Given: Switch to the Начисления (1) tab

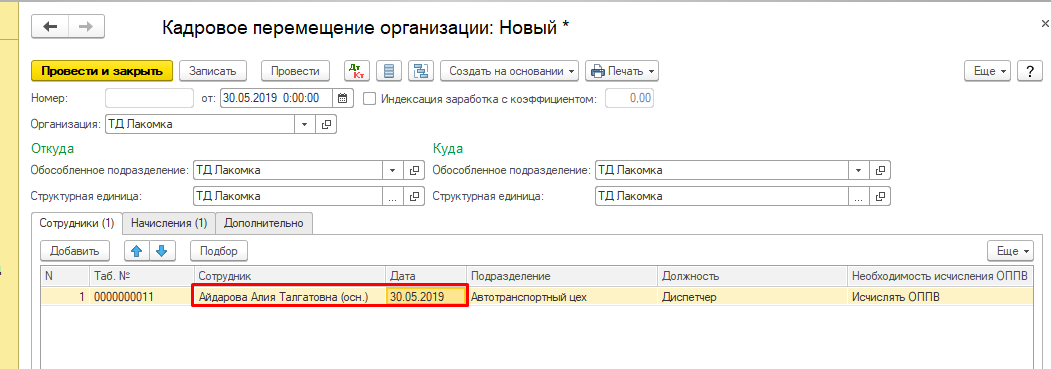Looking at the screenshot, I should pos(169,223).
